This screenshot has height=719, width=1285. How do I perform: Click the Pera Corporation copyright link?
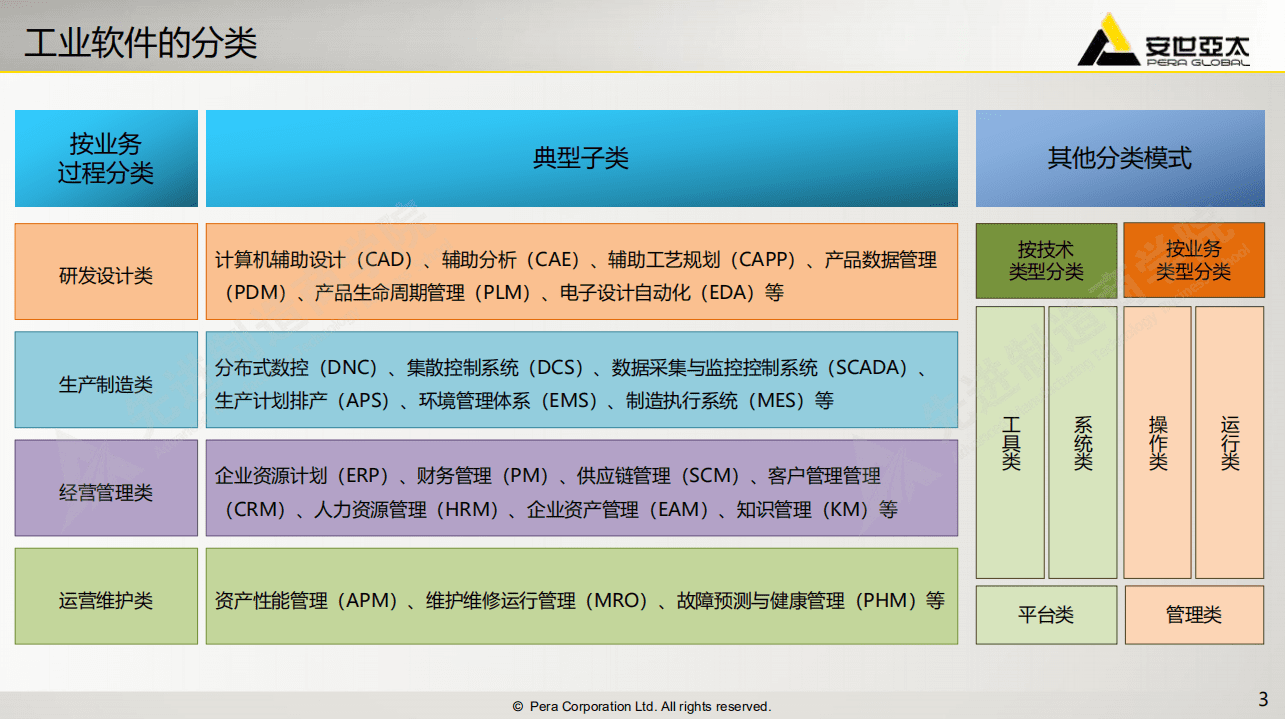642,706
